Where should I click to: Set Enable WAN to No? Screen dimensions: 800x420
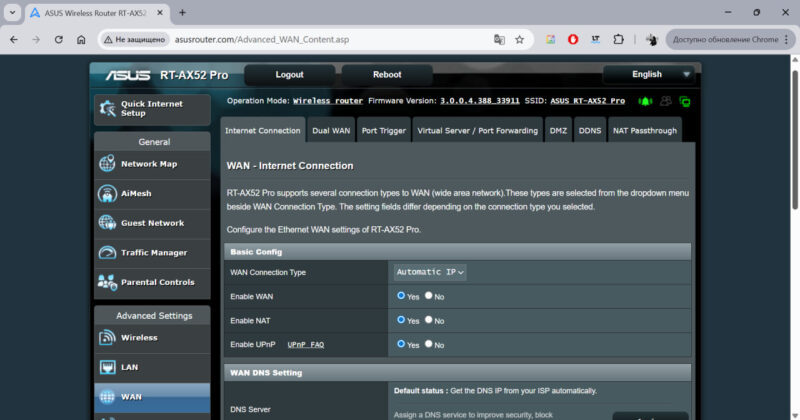(x=429, y=295)
